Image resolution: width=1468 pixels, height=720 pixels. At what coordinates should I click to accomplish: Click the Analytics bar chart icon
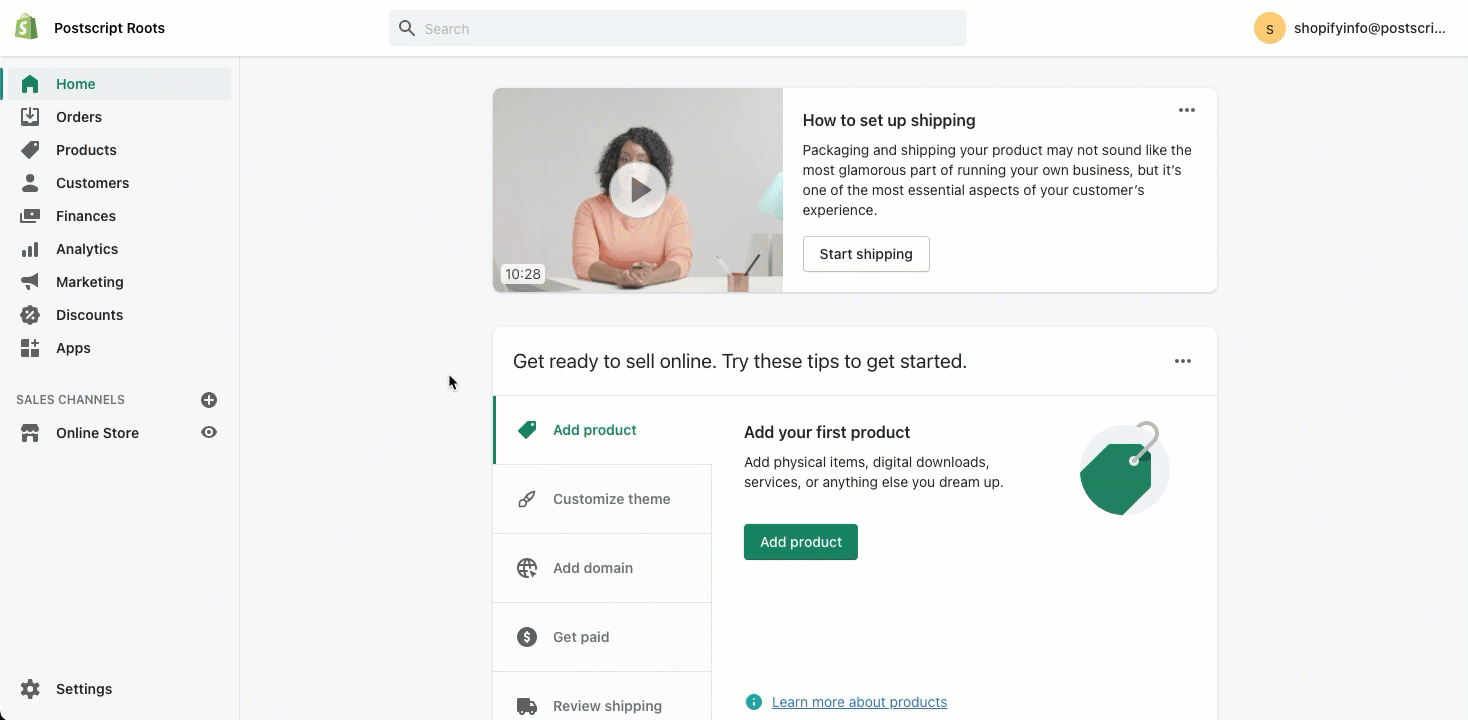point(30,249)
